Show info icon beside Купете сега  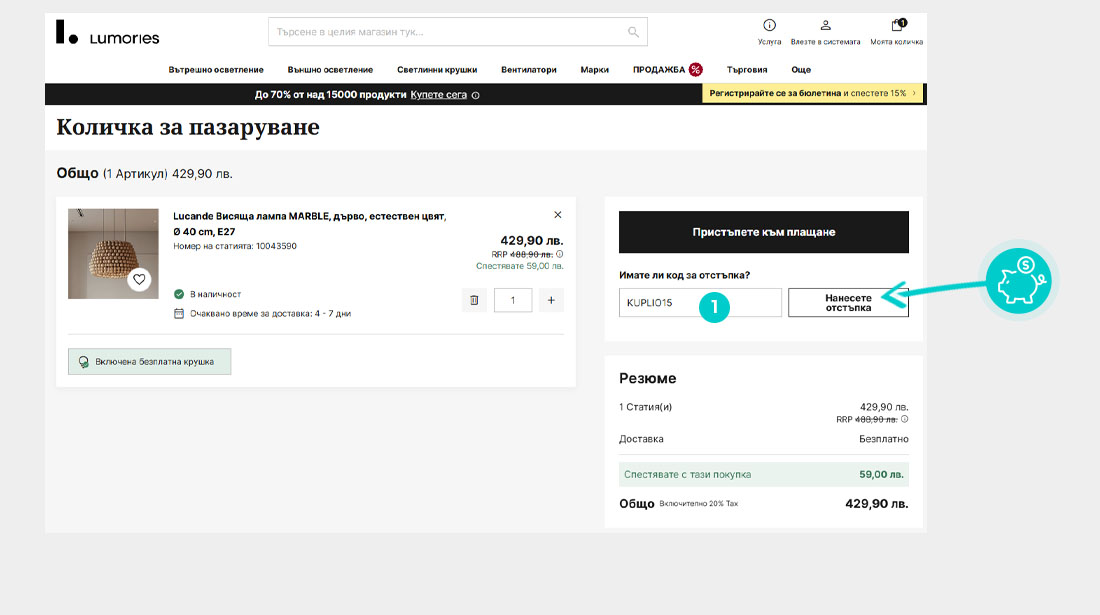coord(476,95)
